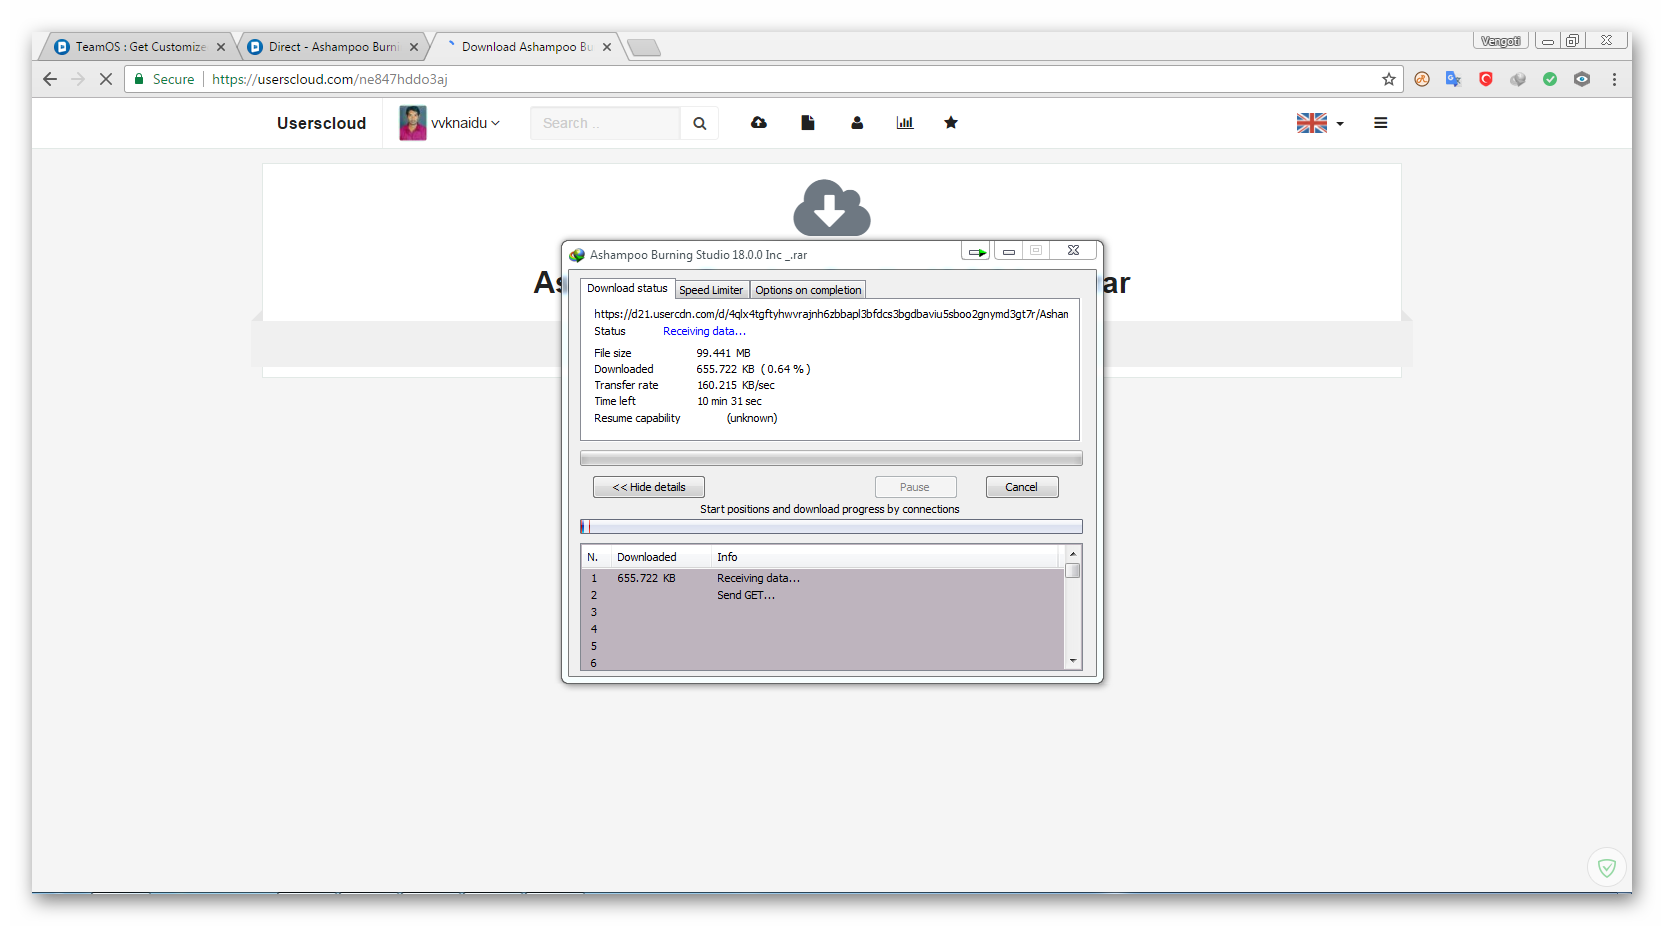Open the Chrome three-dot menu
This screenshot has width=1664, height=926.
(x=1614, y=79)
